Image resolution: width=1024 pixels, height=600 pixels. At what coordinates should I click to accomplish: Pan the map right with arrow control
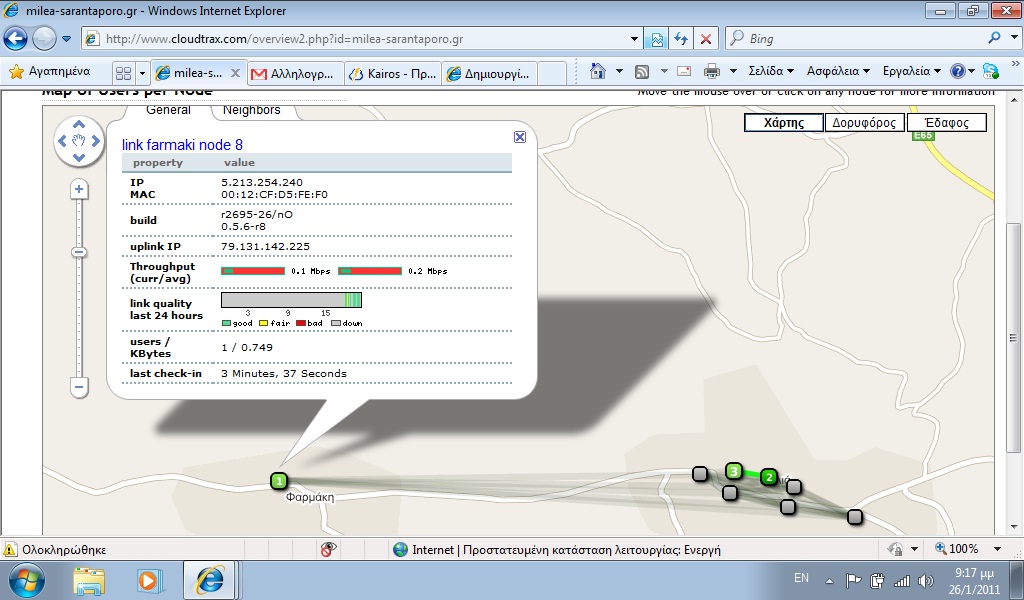pos(95,141)
